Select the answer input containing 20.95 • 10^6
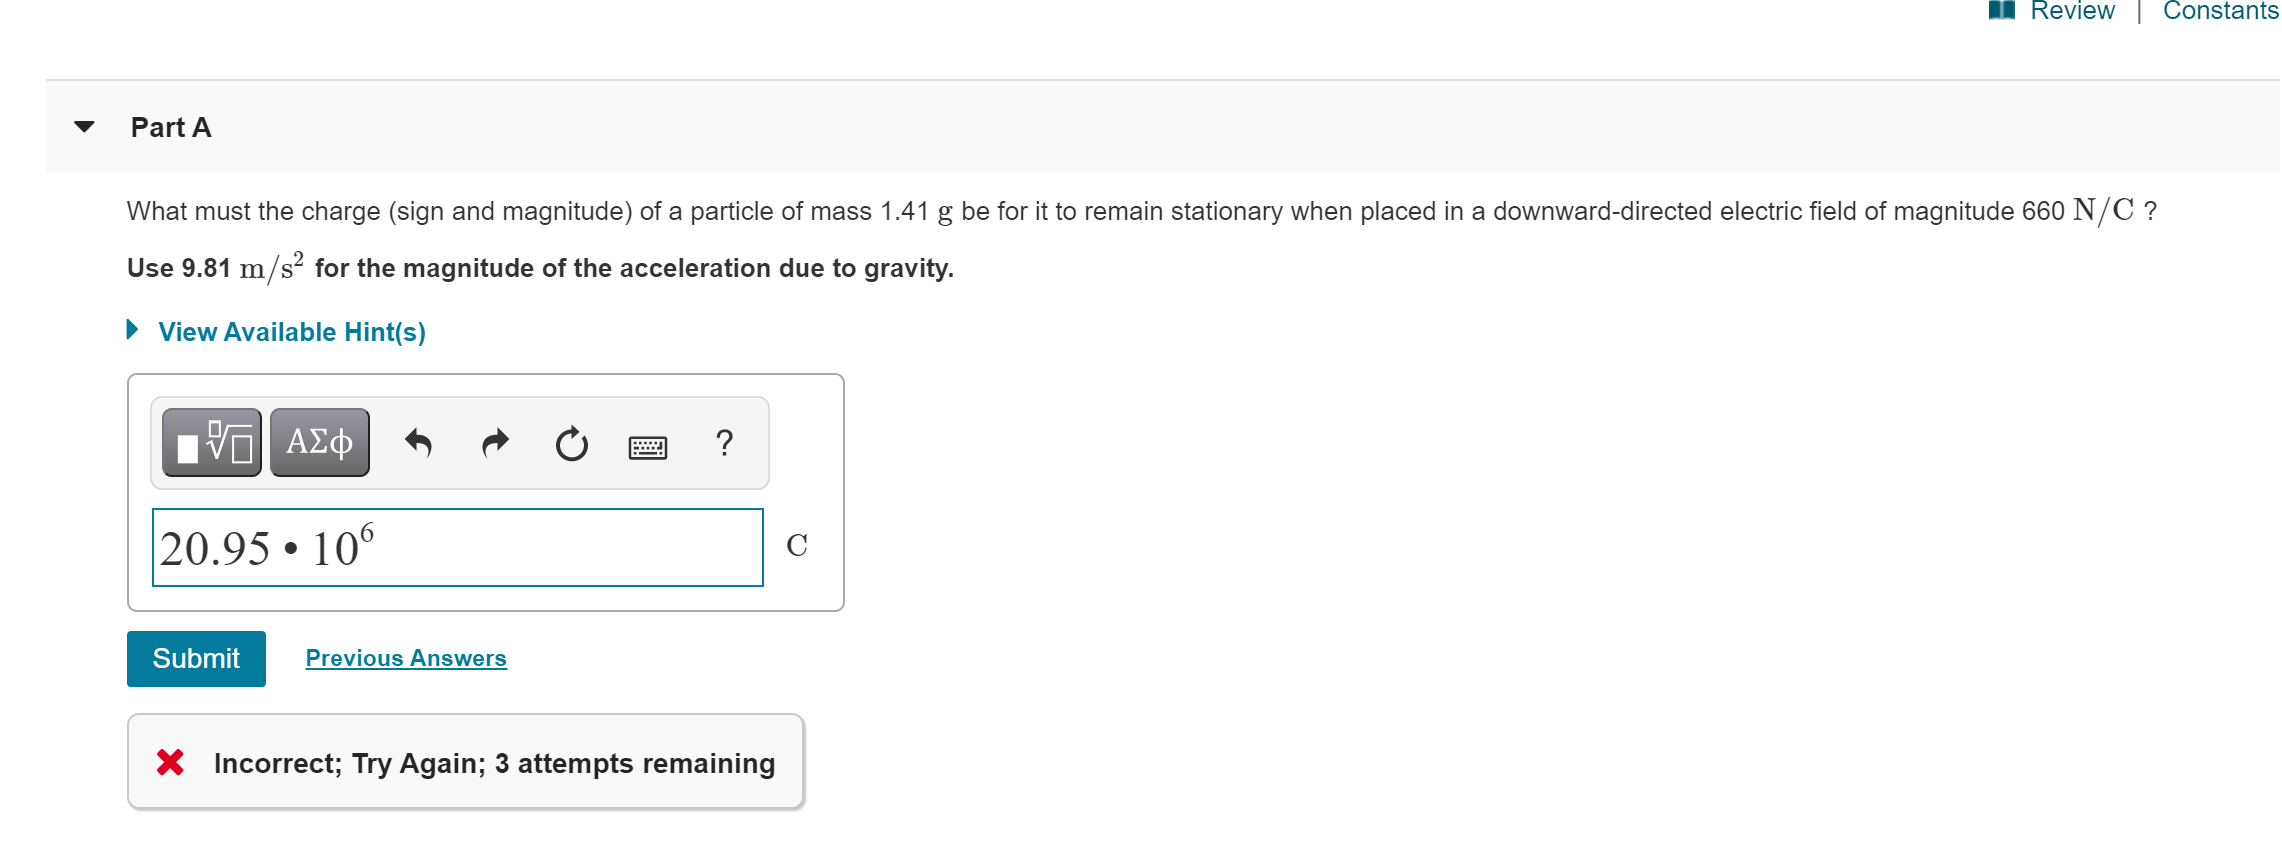This screenshot has height=842, width=2282. [x=457, y=547]
